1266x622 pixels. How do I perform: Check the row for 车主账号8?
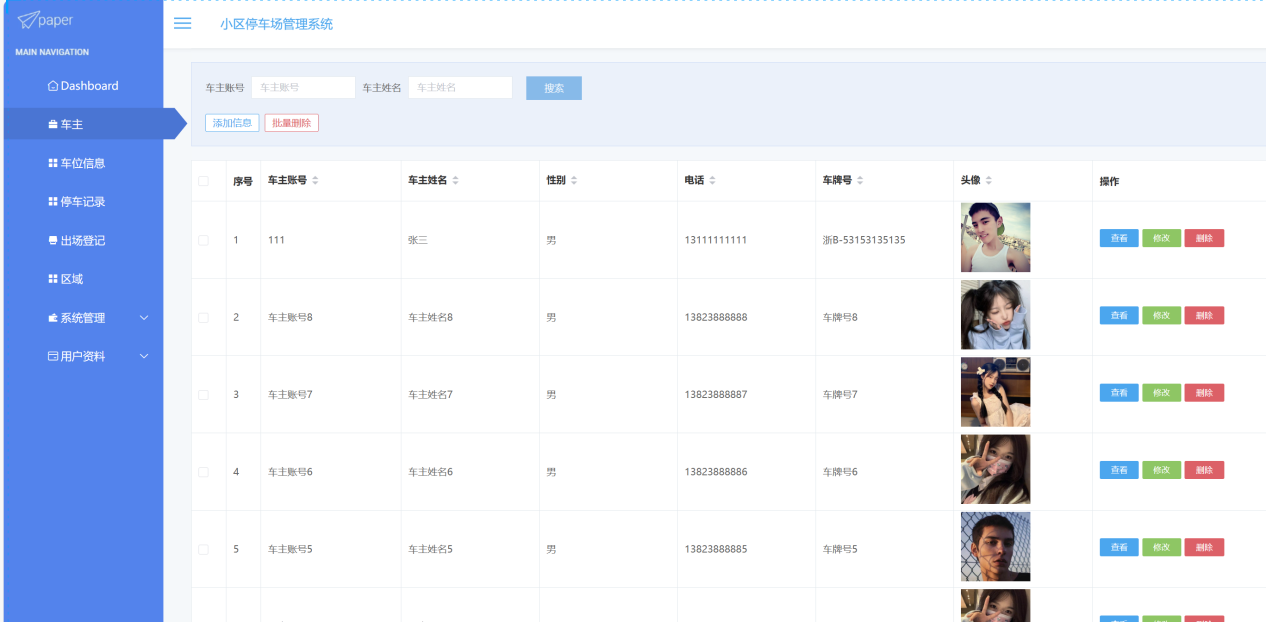coord(204,317)
